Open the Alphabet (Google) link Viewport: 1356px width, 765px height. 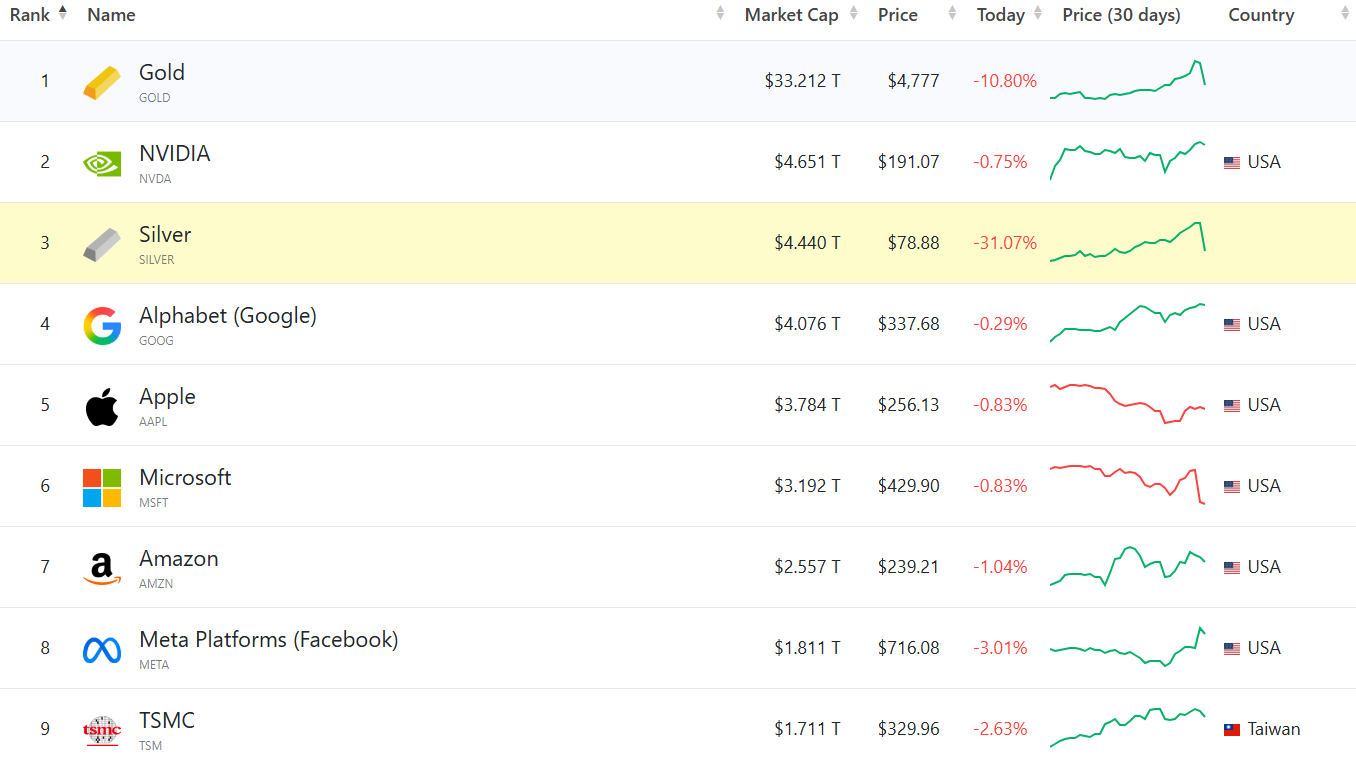227,316
